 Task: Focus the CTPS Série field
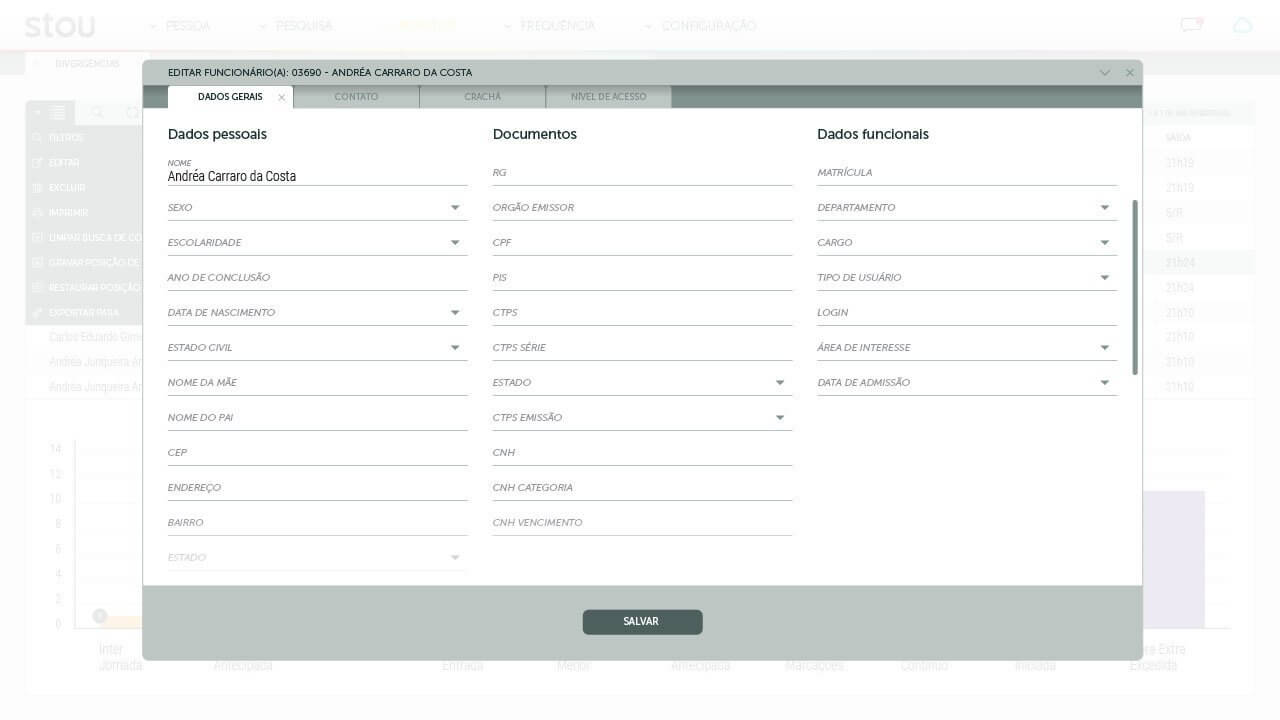[x=642, y=348]
